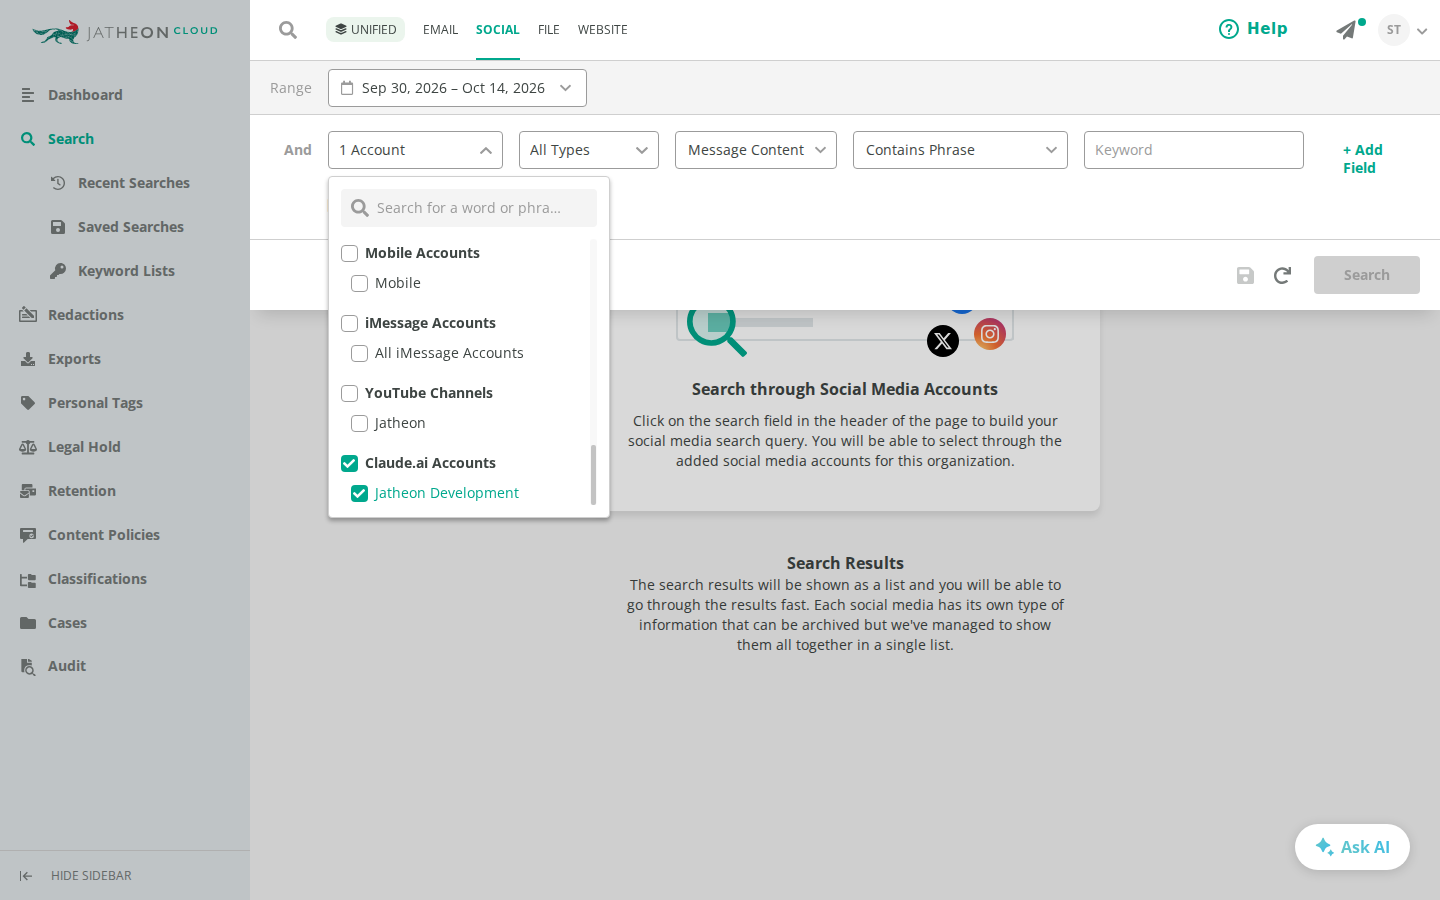The width and height of the screenshot is (1440, 900).
Task: Check the YouTube Channels group checkbox
Action: [x=350, y=393]
